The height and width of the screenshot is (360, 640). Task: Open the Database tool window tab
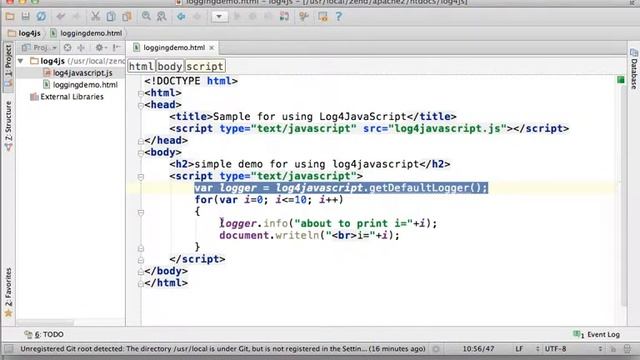634,69
